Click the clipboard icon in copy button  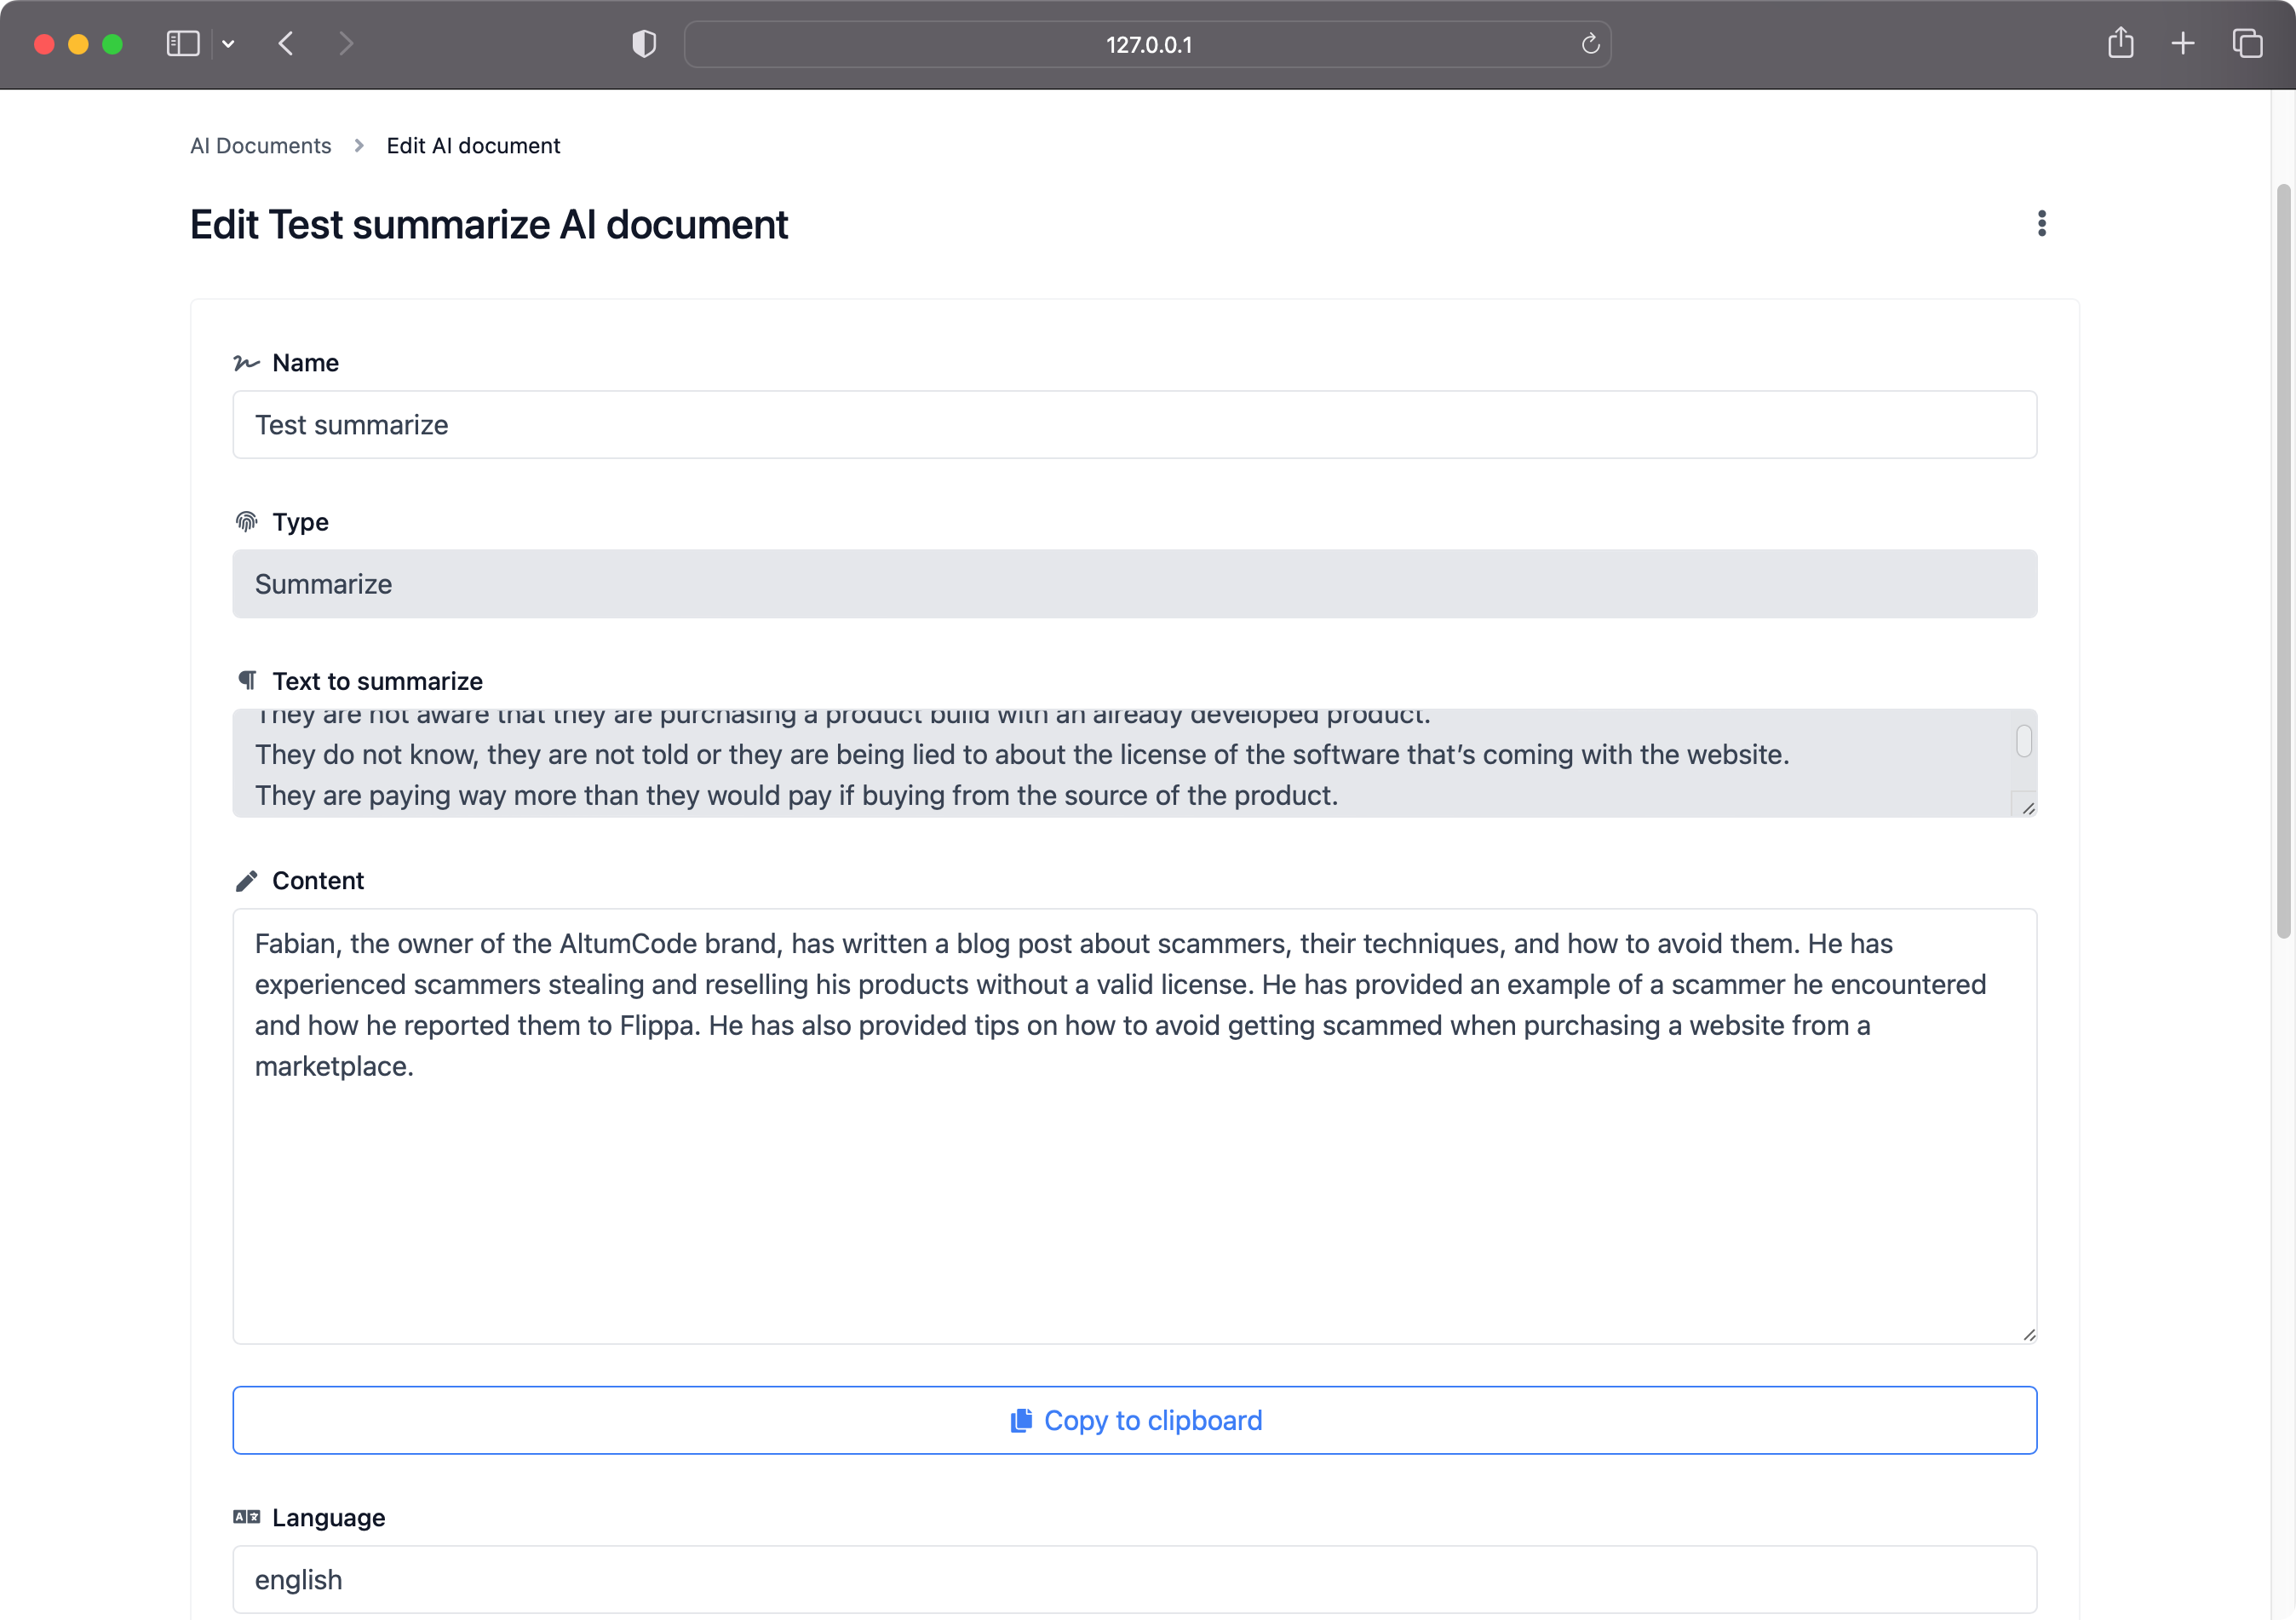pos(1020,1420)
